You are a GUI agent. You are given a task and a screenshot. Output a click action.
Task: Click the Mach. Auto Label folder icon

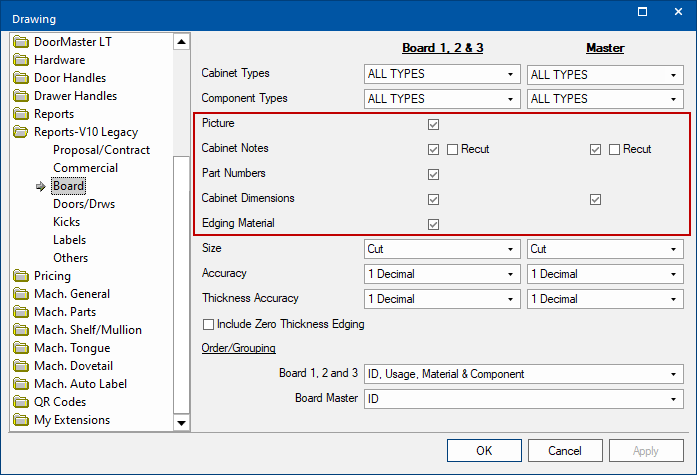click(x=20, y=384)
